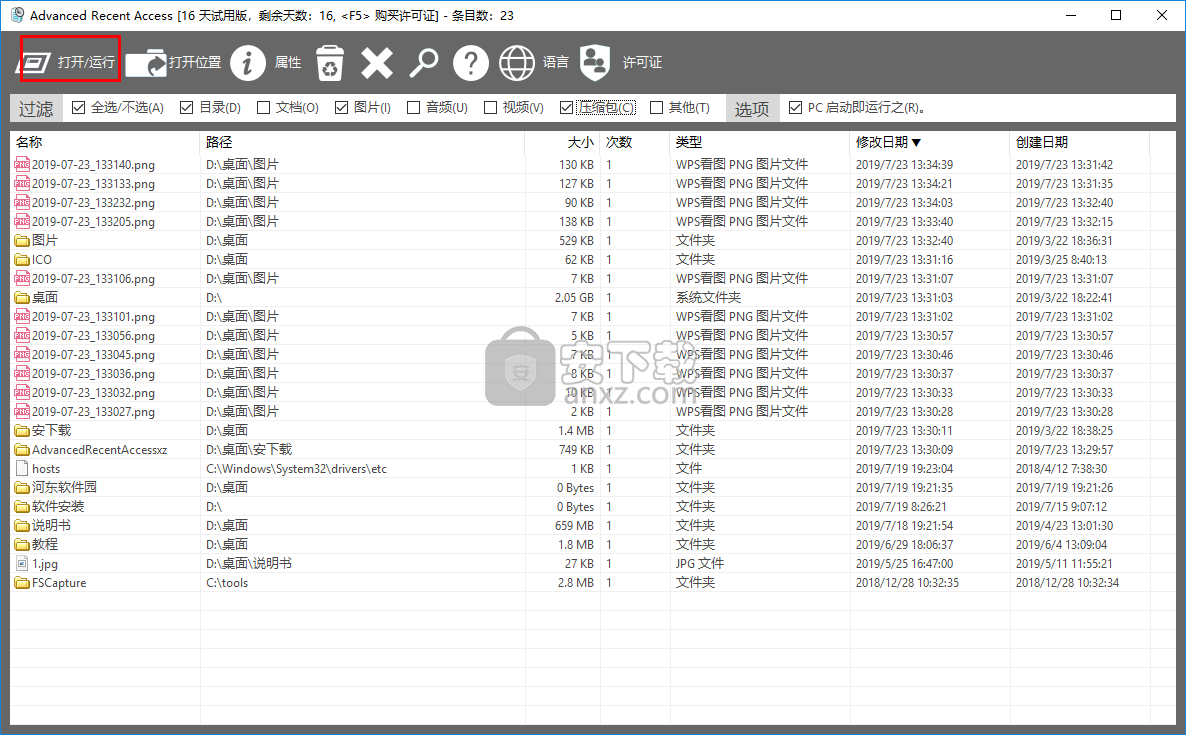Click PNG icon of 2019-07-23_133140.png

(22, 164)
